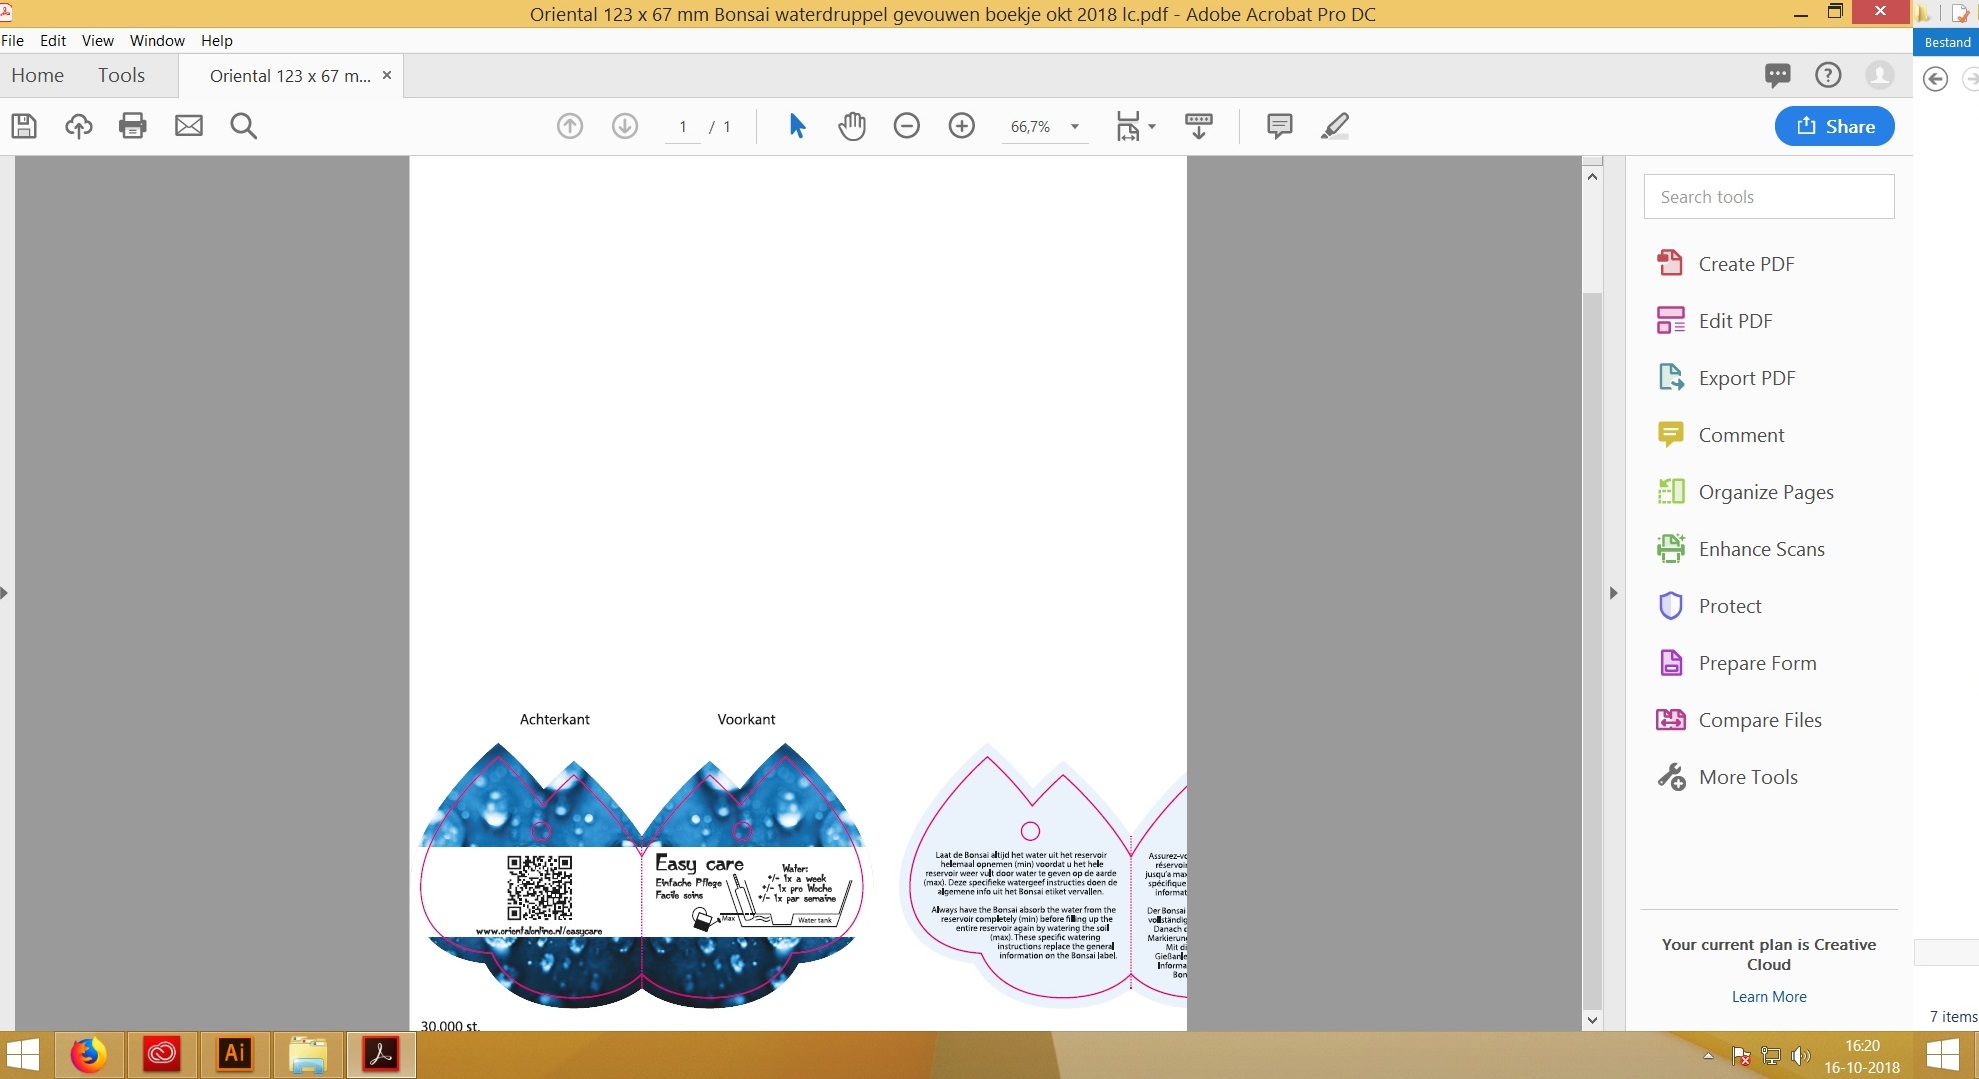Enable the Add sticky note comment tool
The image size is (1979, 1079).
point(1279,126)
